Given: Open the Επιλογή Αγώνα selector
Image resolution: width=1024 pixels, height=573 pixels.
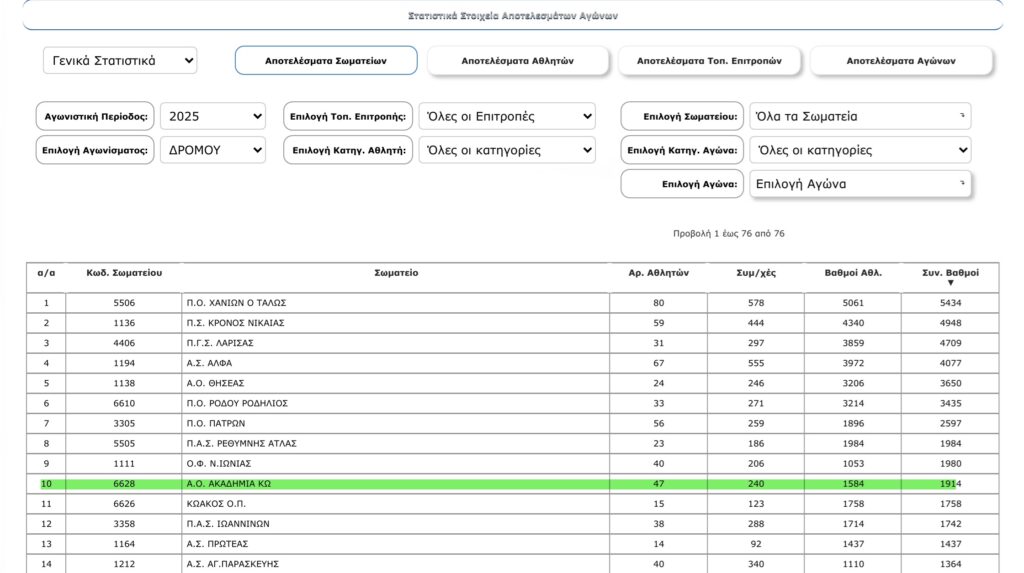Looking at the screenshot, I should click(859, 184).
